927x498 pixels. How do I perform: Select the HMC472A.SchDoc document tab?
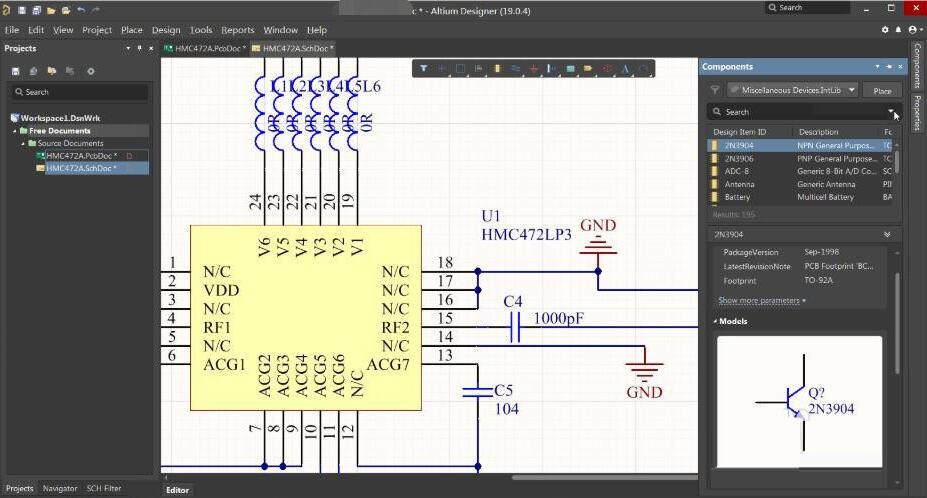(x=293, y=48)
